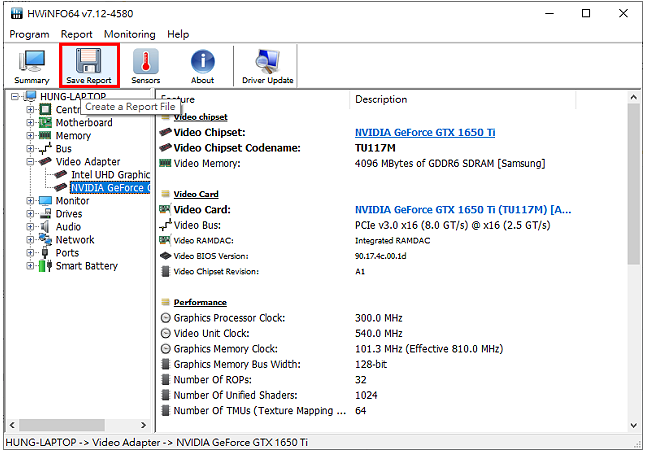Click the Video Adapter card icon
This screenshot has height=454, width=647.
(x=45, y=162)
